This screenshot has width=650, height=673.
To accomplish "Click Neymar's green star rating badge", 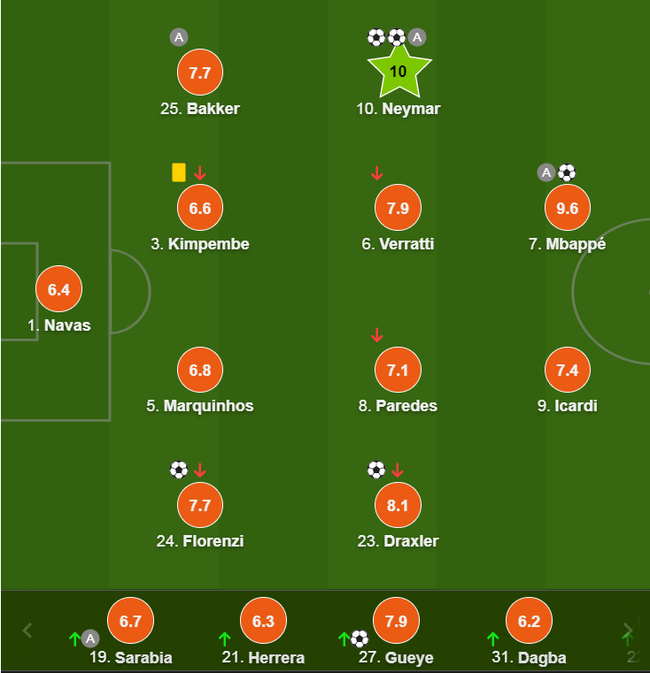I will click(398, 72).
